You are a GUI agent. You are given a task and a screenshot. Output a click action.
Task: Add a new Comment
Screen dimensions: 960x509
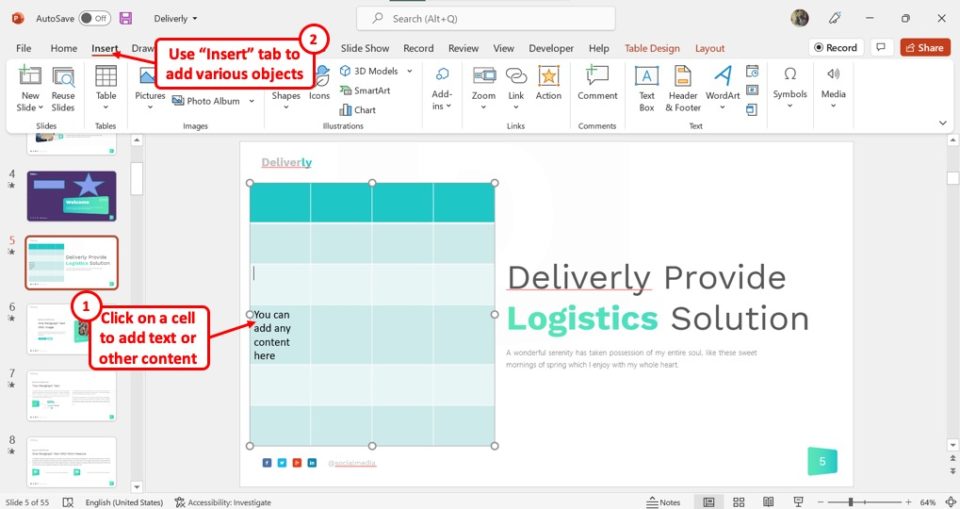(597, 83)
